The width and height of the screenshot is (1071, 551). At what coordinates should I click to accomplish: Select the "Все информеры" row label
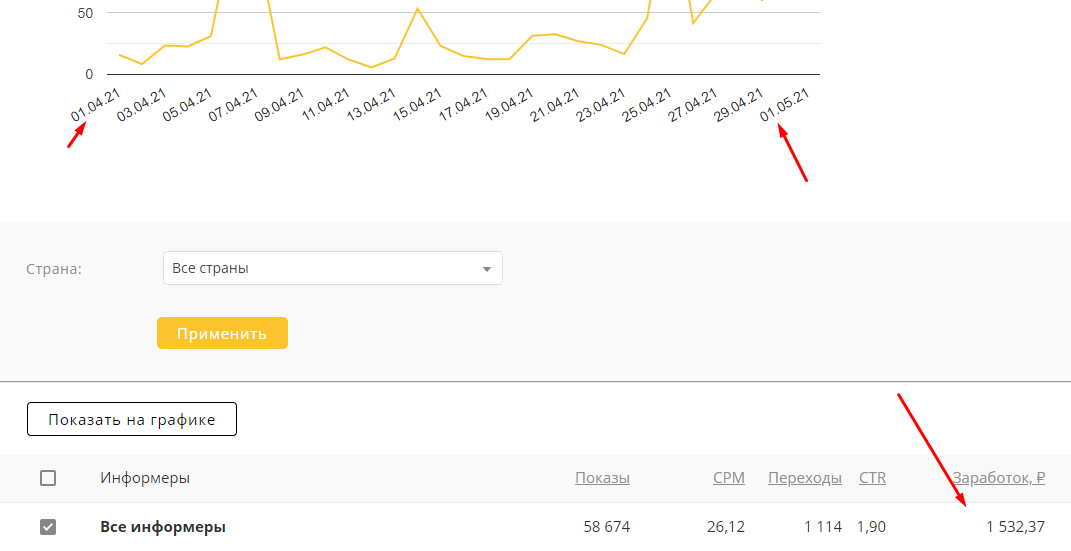pyautogui.click(x=163, y=527)
